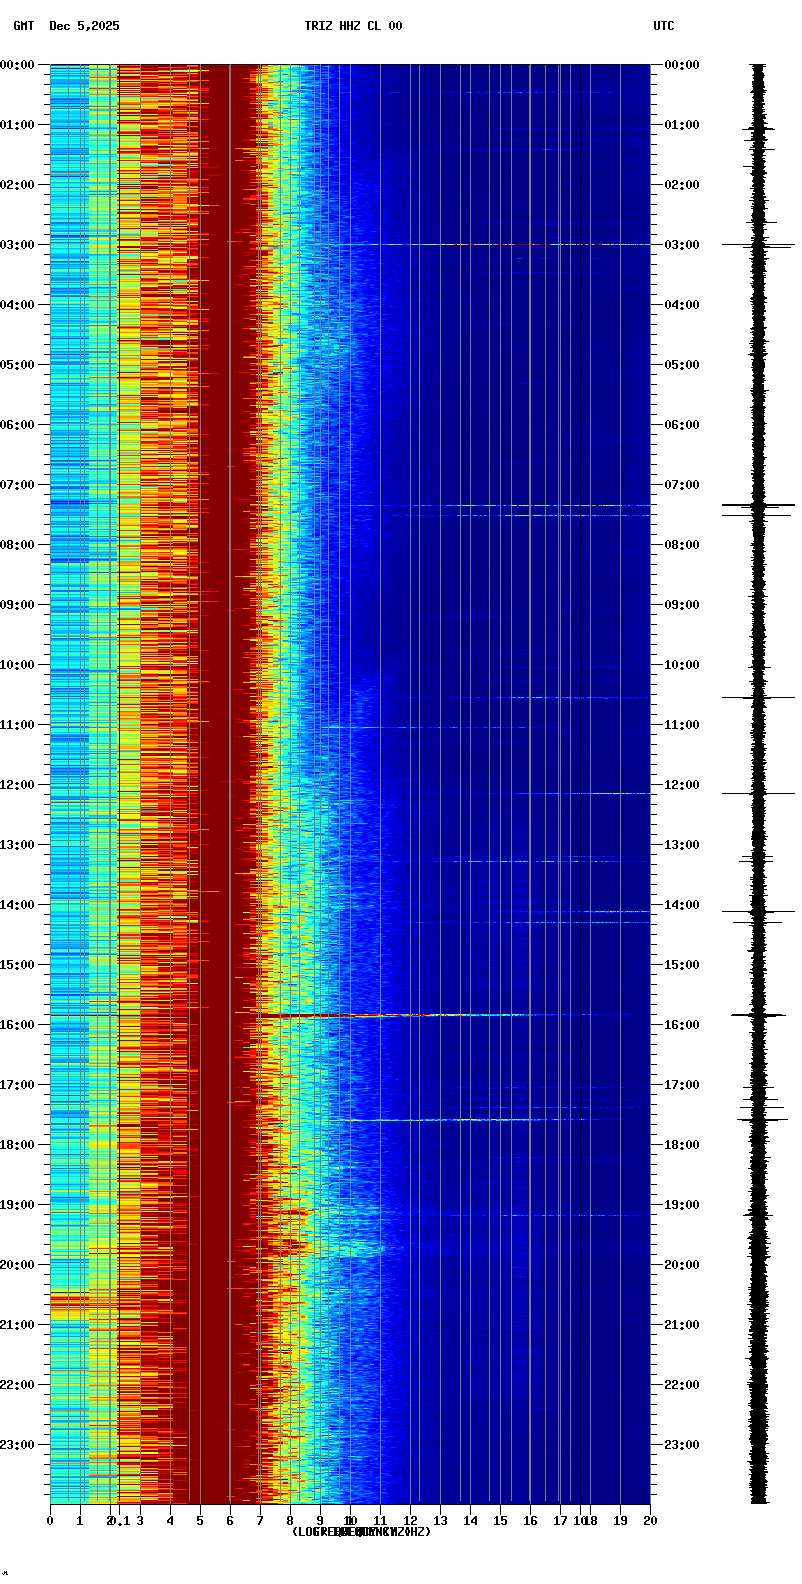
Task: Click the 5 Hz tick on frequency axis
Action: (x=200, y=1521)
